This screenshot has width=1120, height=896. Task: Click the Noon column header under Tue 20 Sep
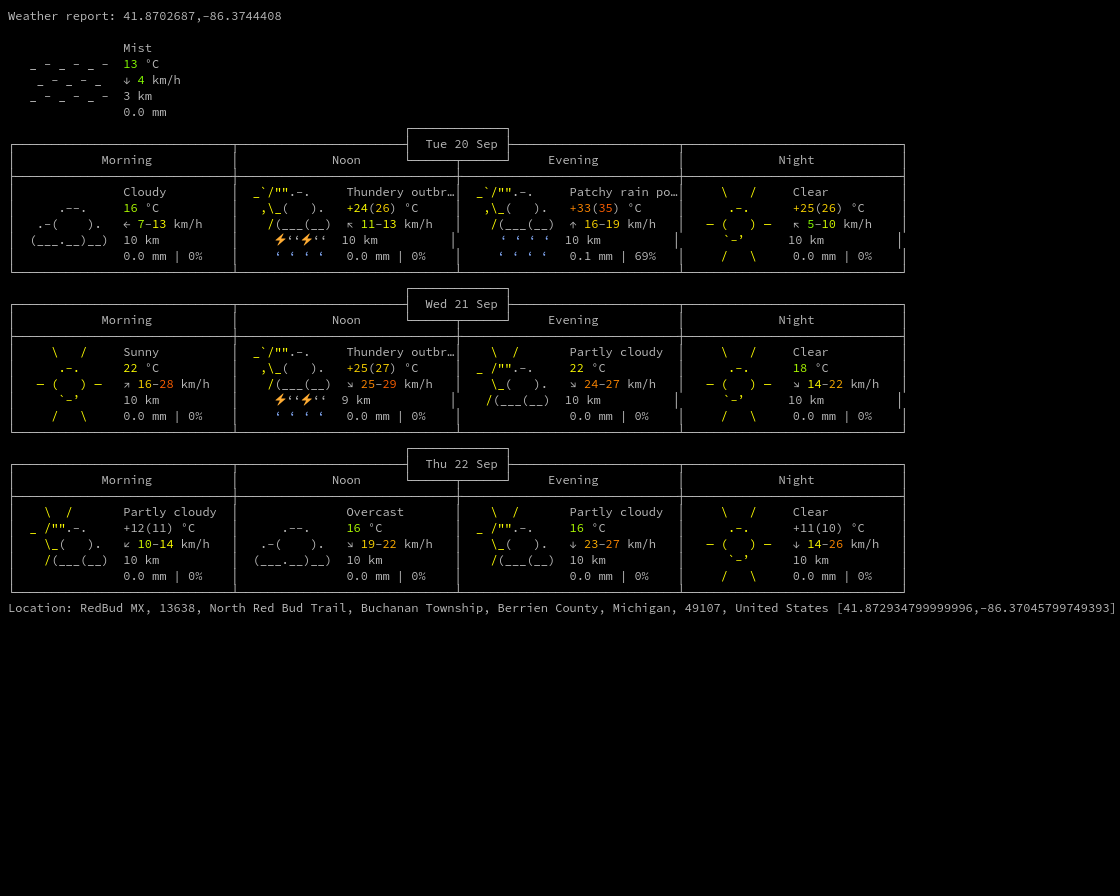point(346,161)
